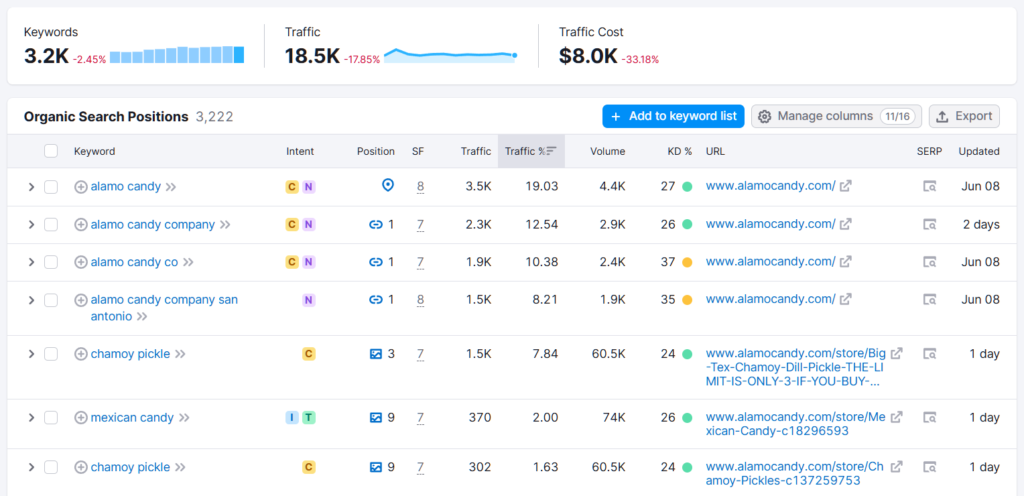
Task: Click plus-circle icon next to 'mexican candy'
Action: click(x=81, y=418)
